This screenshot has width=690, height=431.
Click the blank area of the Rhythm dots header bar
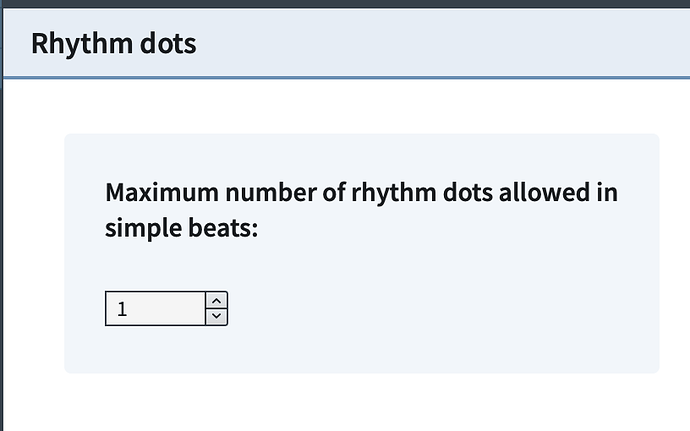click(x=450, y=44)
